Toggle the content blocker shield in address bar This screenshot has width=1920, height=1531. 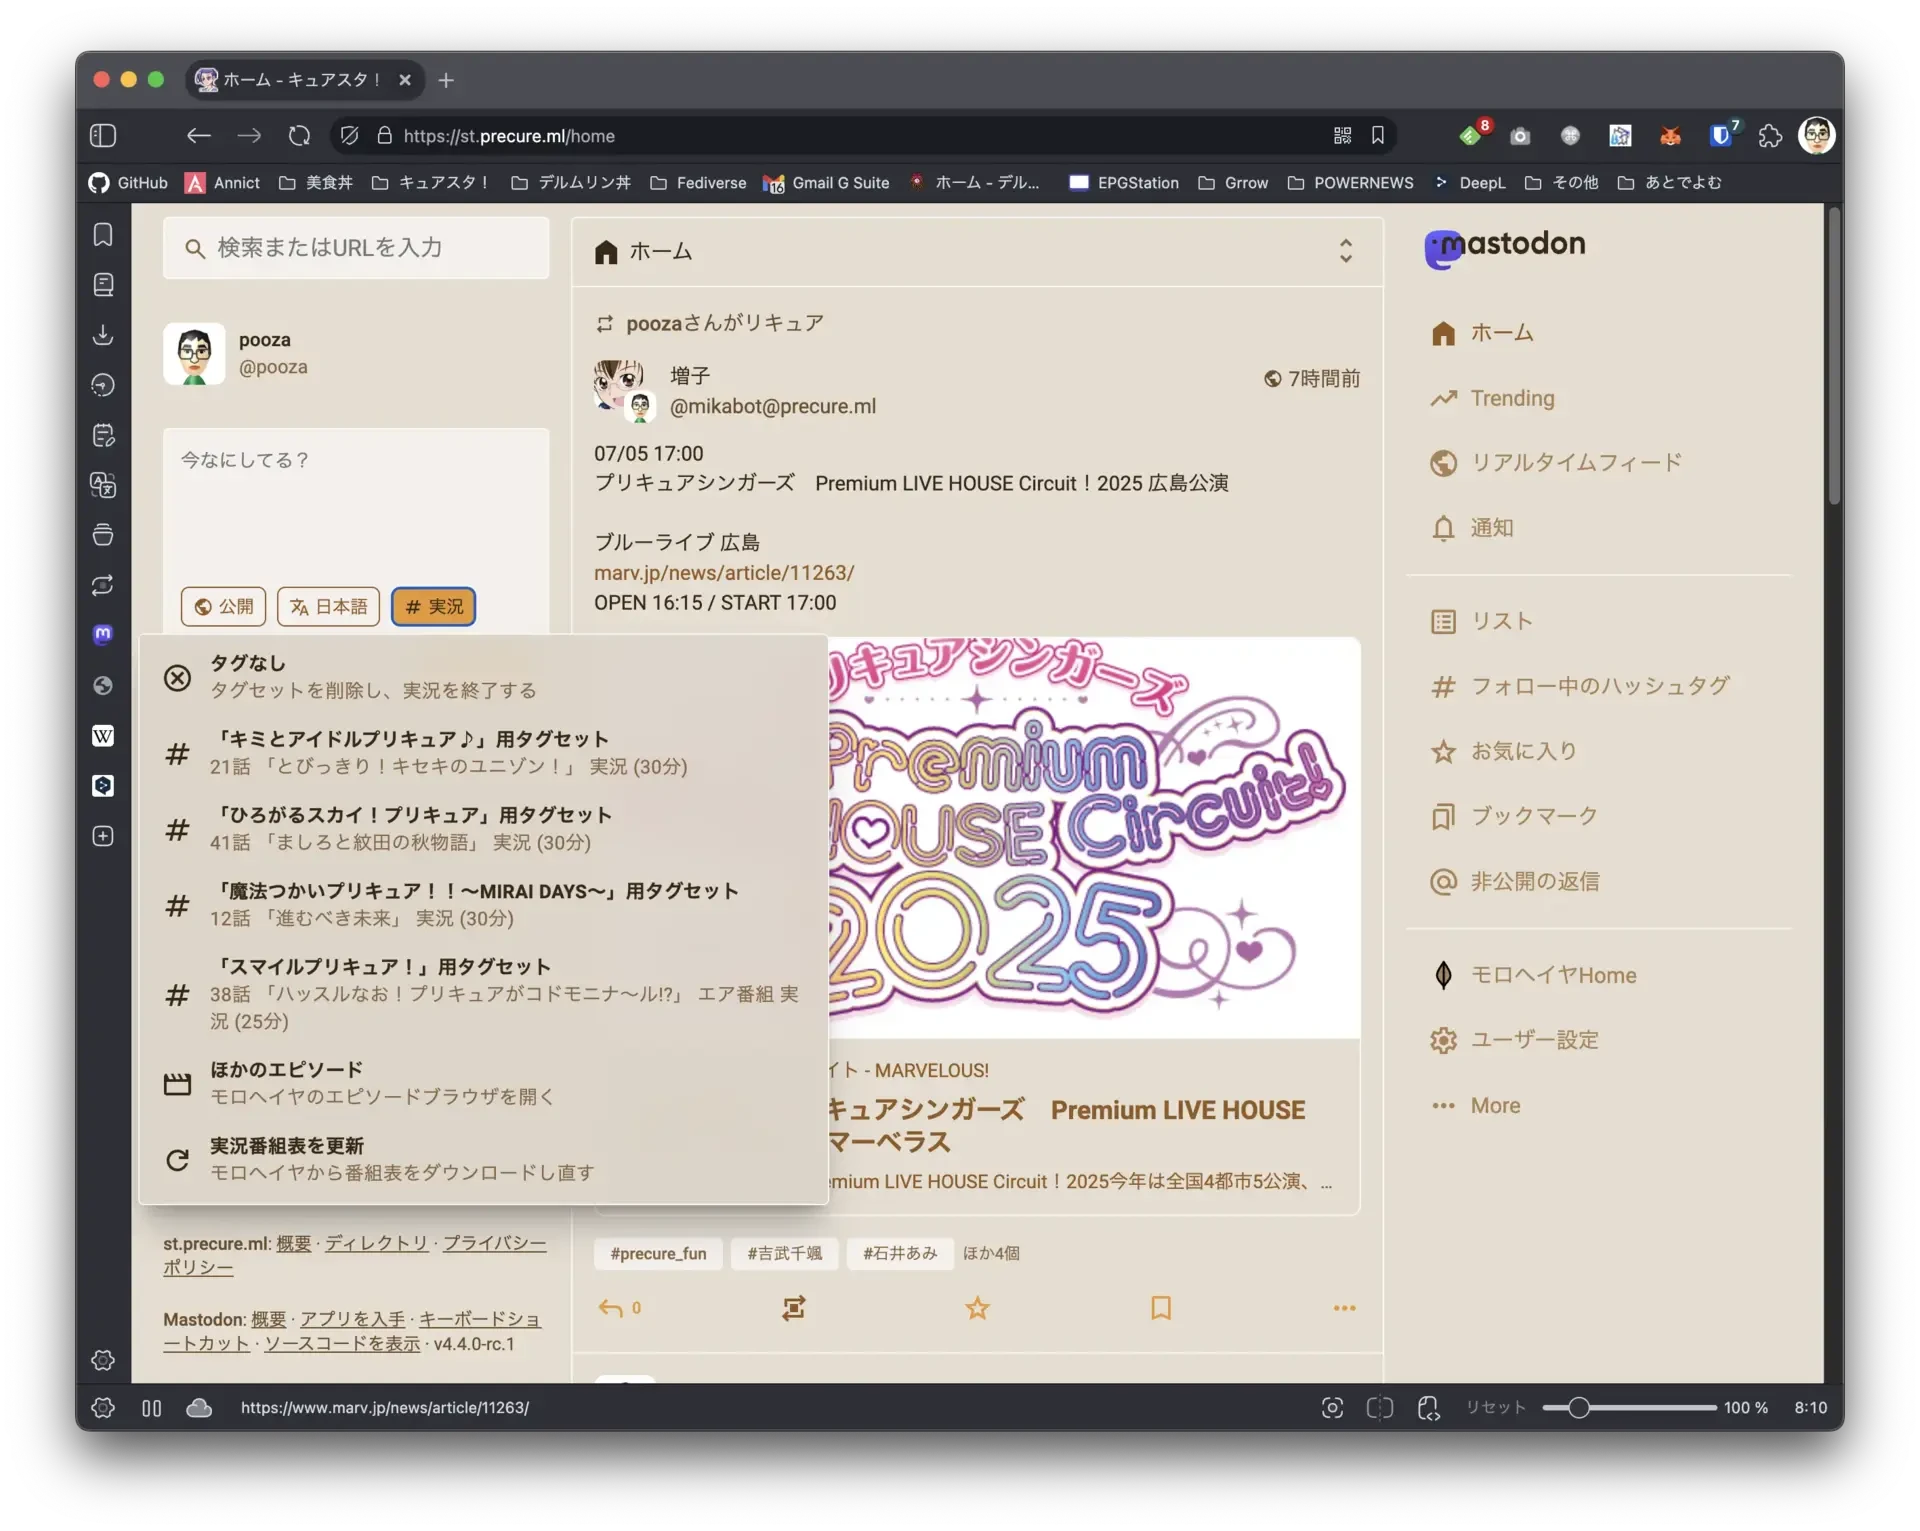coord(349,135)
